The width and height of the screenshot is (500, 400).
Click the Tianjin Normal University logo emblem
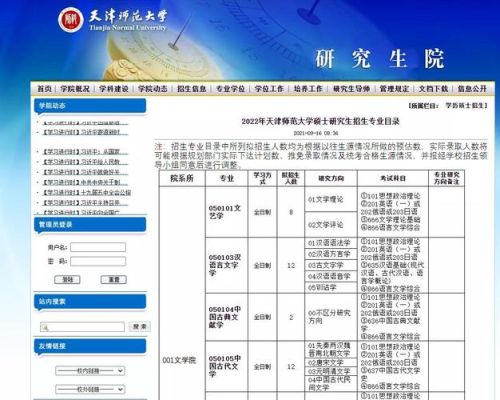tap(70, 20)
